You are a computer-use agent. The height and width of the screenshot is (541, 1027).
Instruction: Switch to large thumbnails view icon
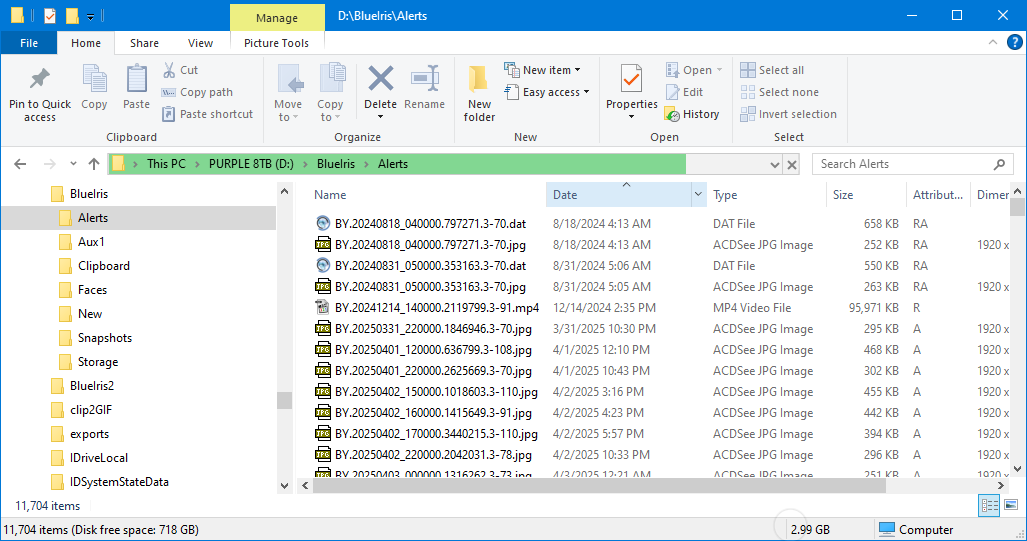(x=1013, y=506)
